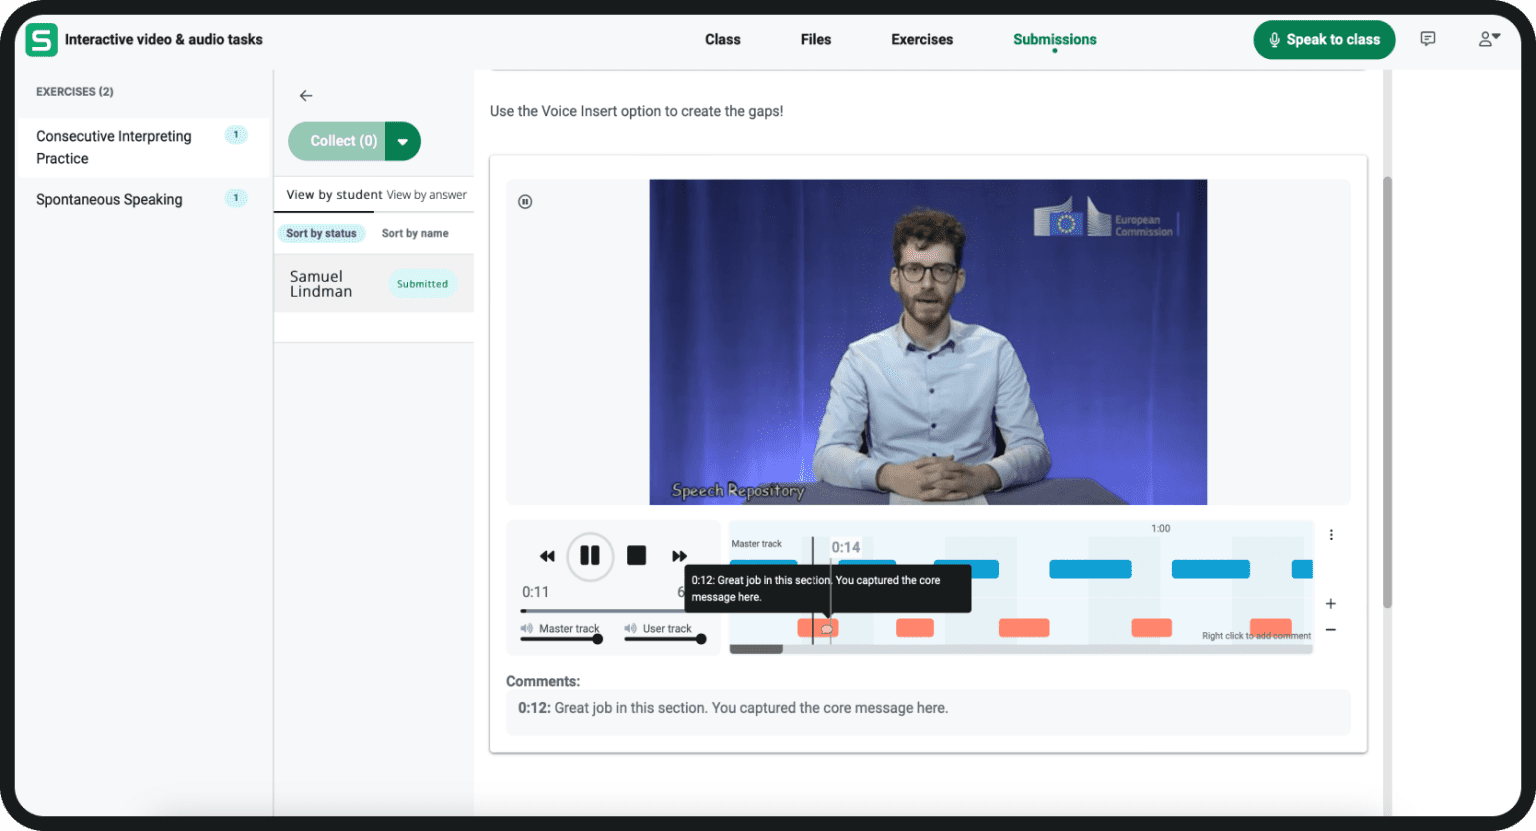Screen dimensions: 1536x831
Task: Click the stop playback icon
Action: click(x=636, y=556)
